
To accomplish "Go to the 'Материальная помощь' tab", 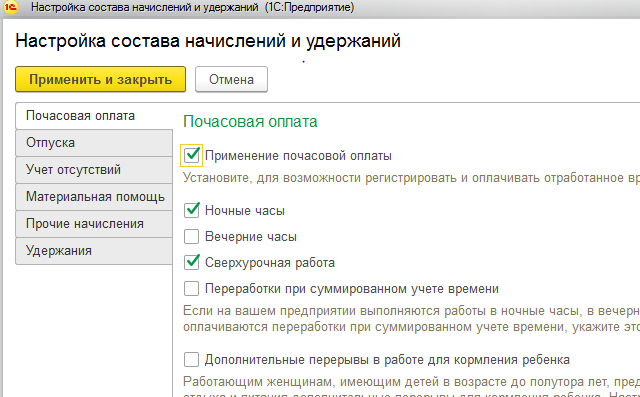I will tap(94, 197).
